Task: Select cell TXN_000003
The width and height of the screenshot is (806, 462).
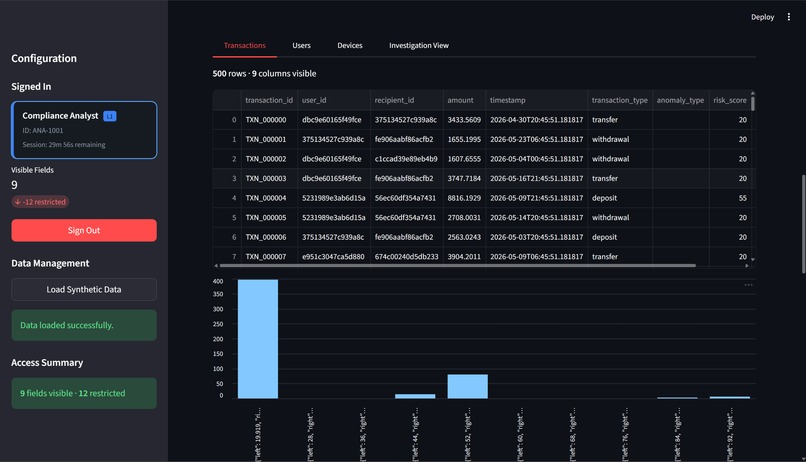Action: [269, 178]
